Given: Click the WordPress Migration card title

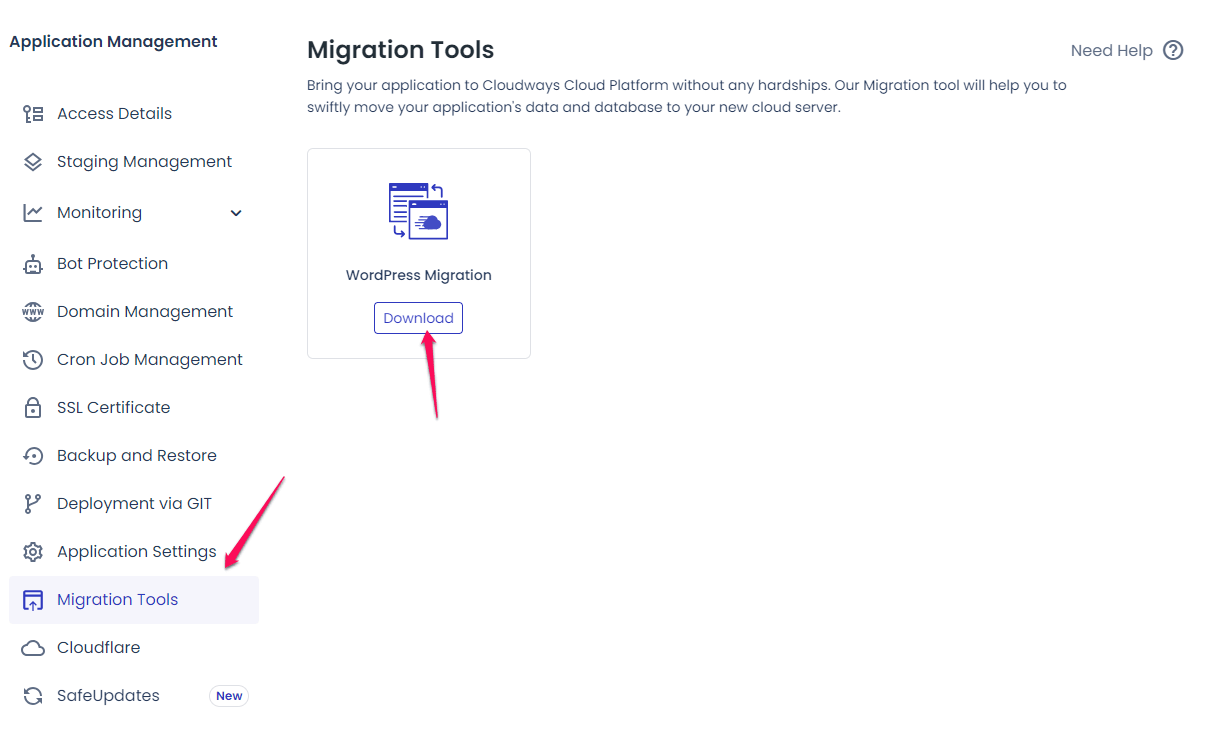Looking at the screenshot, I should pos(418,275).
